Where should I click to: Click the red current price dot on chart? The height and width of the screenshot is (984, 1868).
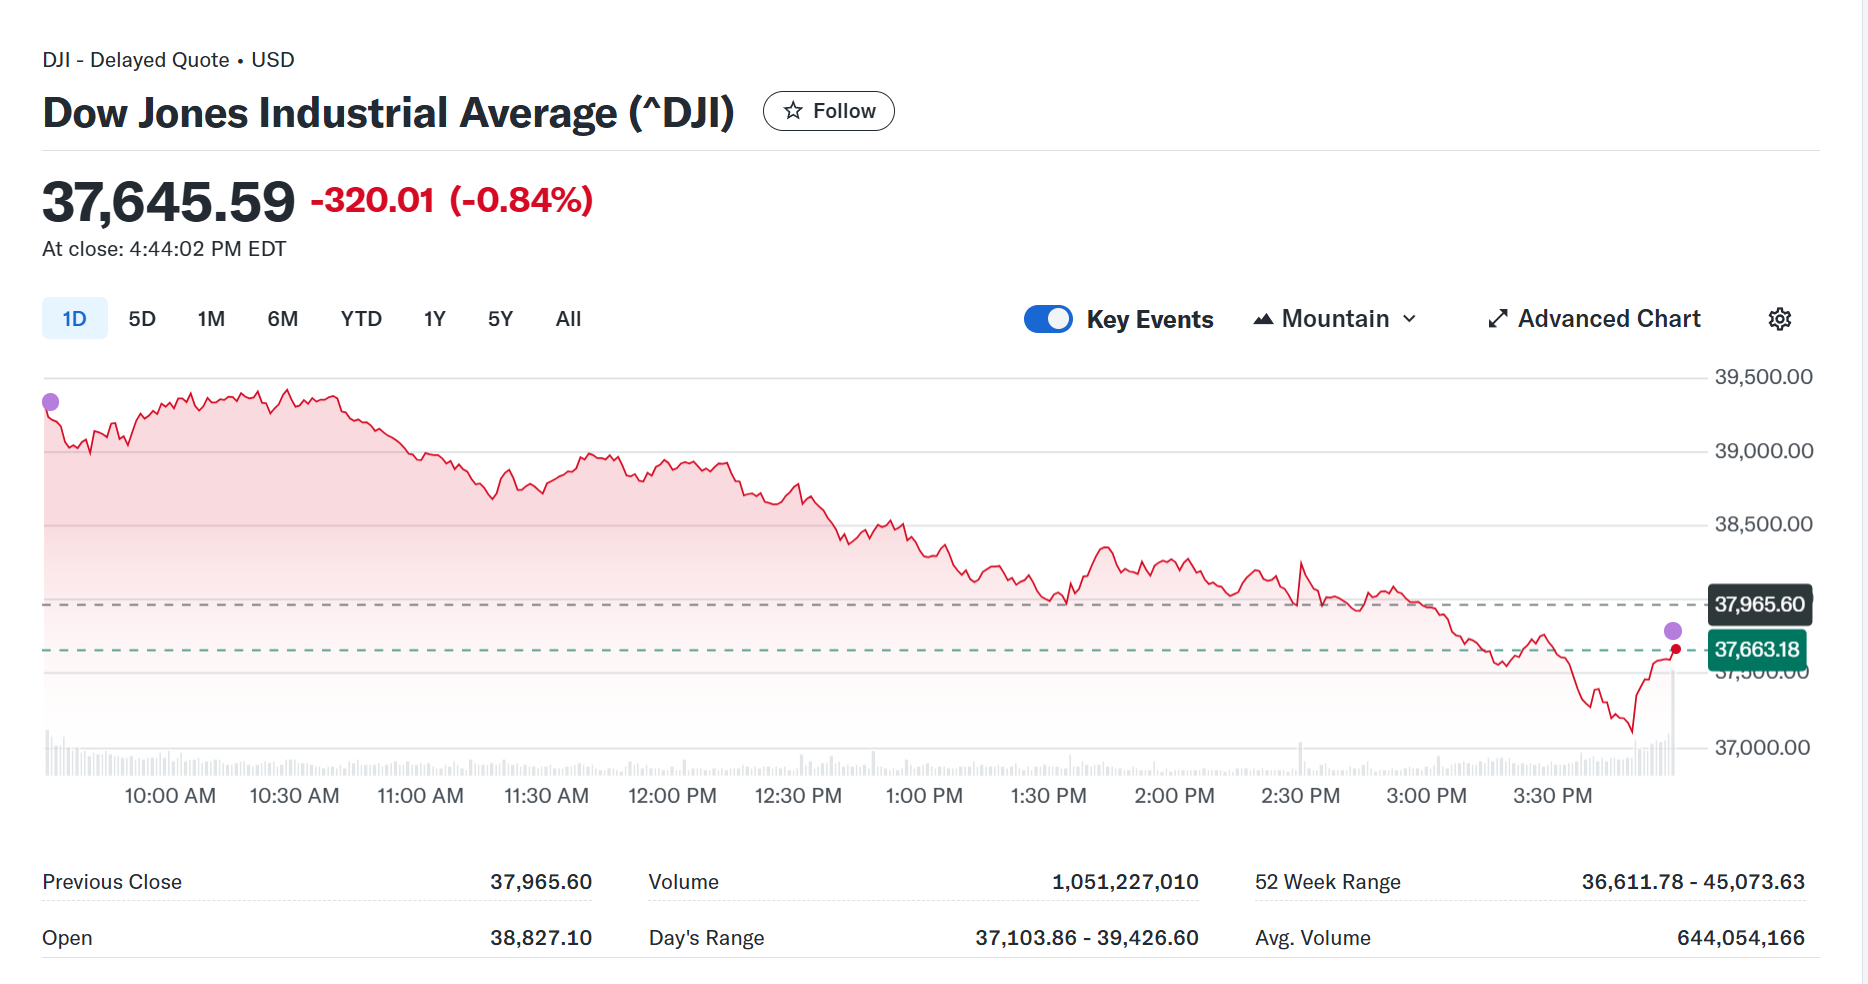(x=1676, y=650)
